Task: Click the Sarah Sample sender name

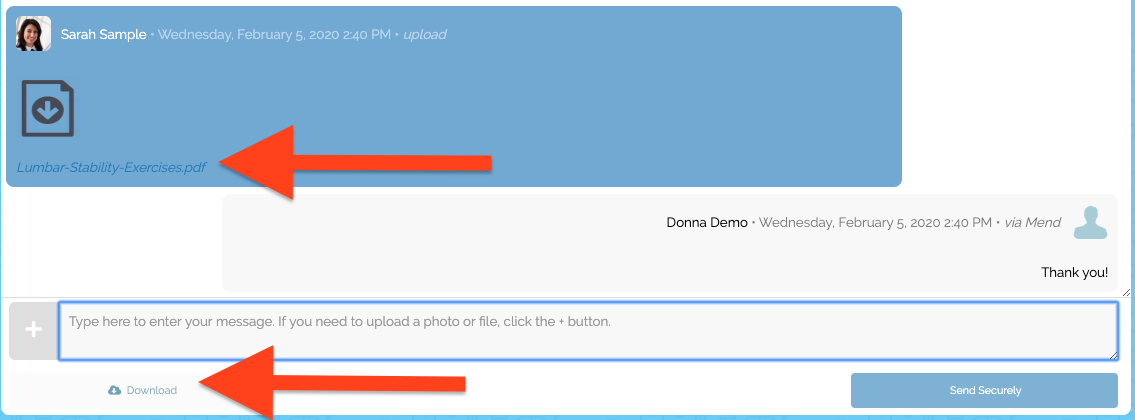Action: click(104, 34)
